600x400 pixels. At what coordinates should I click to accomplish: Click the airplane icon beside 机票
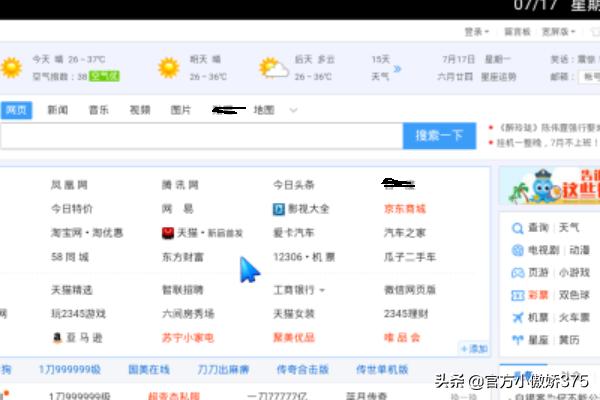pos(517,317)
